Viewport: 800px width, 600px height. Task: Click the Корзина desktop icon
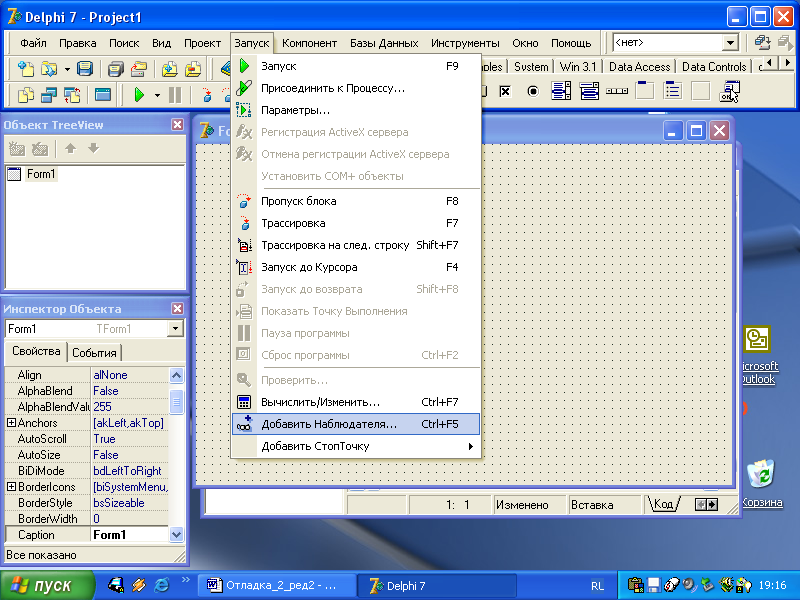pos(761,483)
